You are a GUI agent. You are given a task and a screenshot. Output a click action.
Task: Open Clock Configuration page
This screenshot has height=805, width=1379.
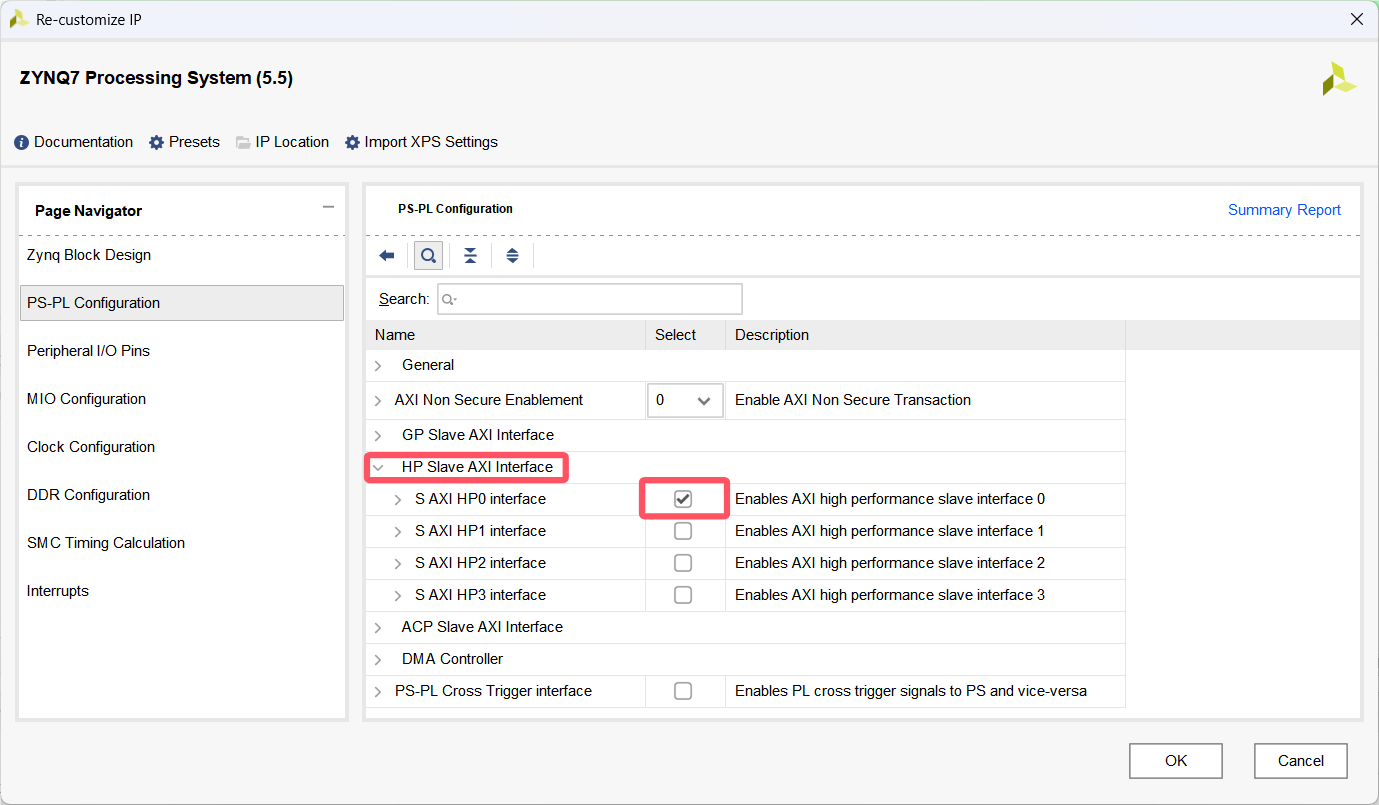[x=182, y=447]
